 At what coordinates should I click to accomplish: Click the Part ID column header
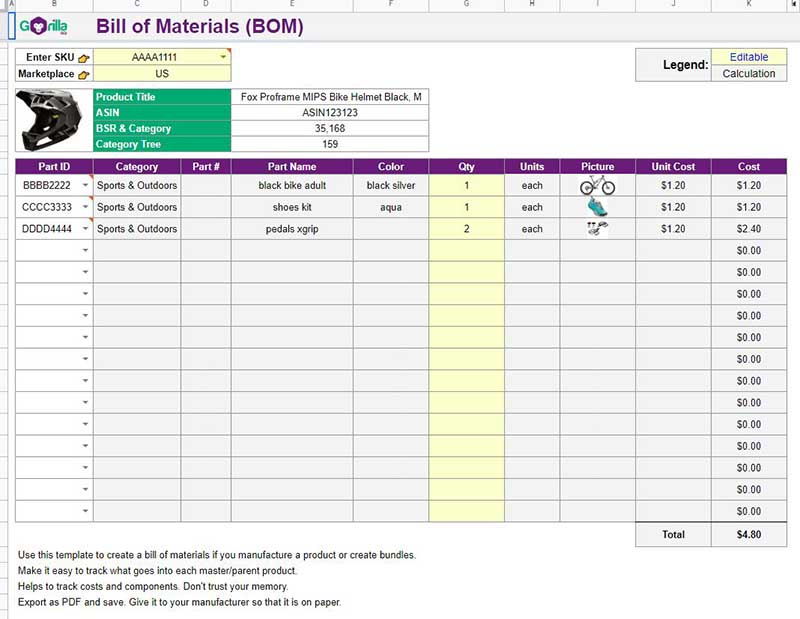click(x=54, y=166)
